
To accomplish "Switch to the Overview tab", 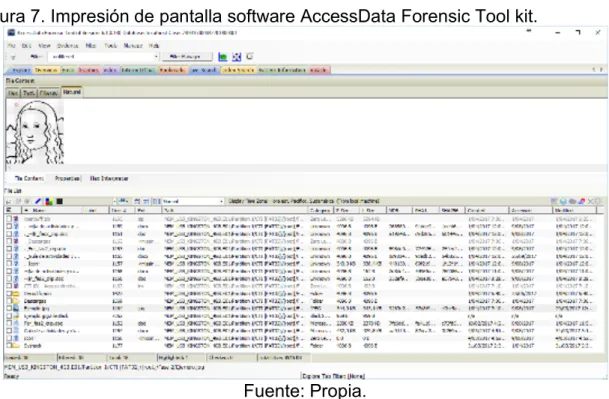I will 47,70.
